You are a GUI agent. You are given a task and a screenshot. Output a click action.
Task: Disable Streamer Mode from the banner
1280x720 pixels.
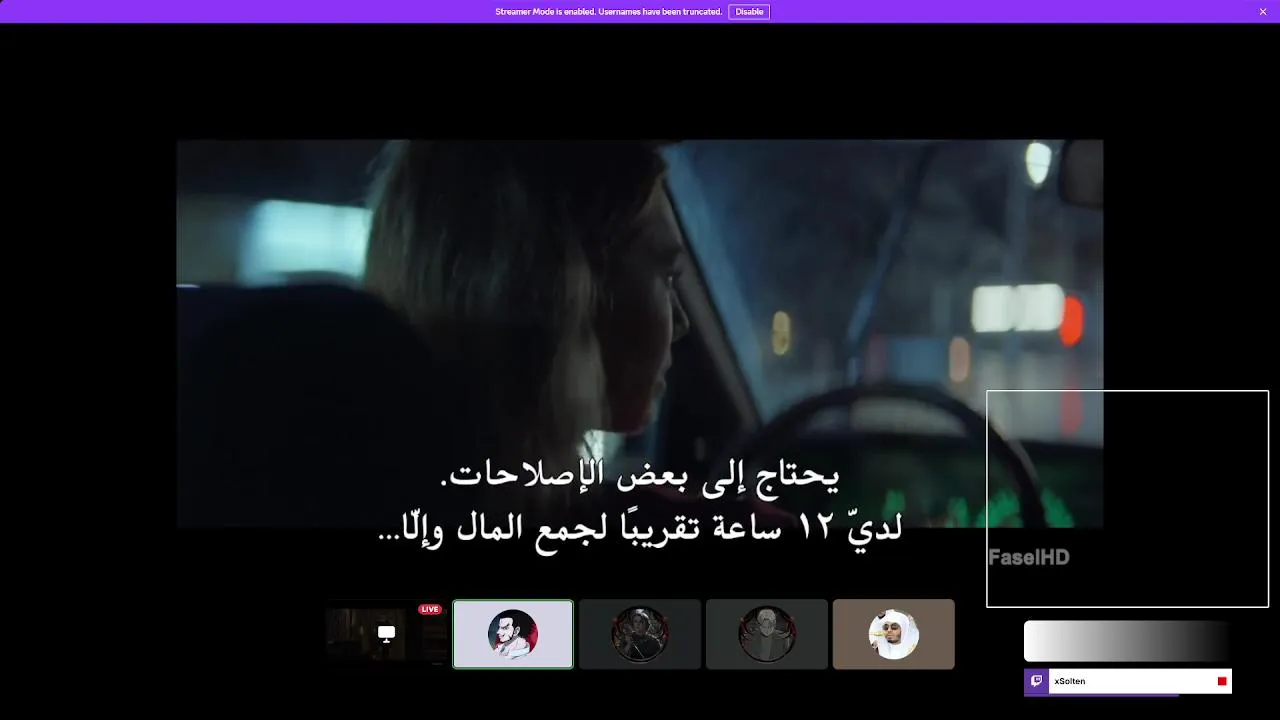click(749, 12)
